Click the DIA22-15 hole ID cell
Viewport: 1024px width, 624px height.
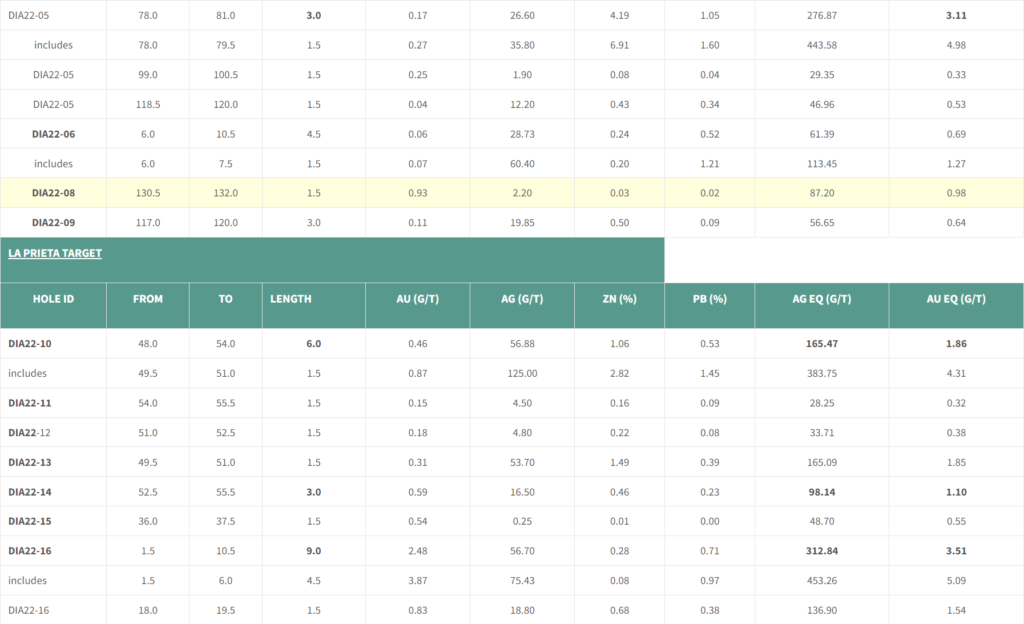pyautogui.click(x=30, y=521)
